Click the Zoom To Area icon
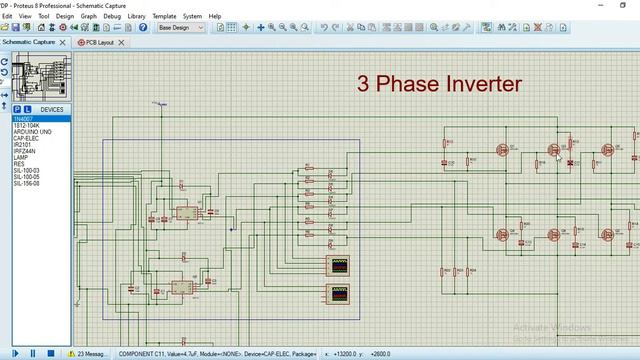Viewport: 640px width, 360px height. (x=304, y=27)
